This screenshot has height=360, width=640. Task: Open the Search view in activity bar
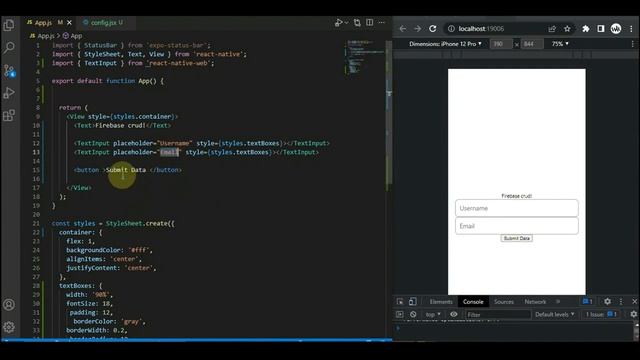tap(9, 48)
